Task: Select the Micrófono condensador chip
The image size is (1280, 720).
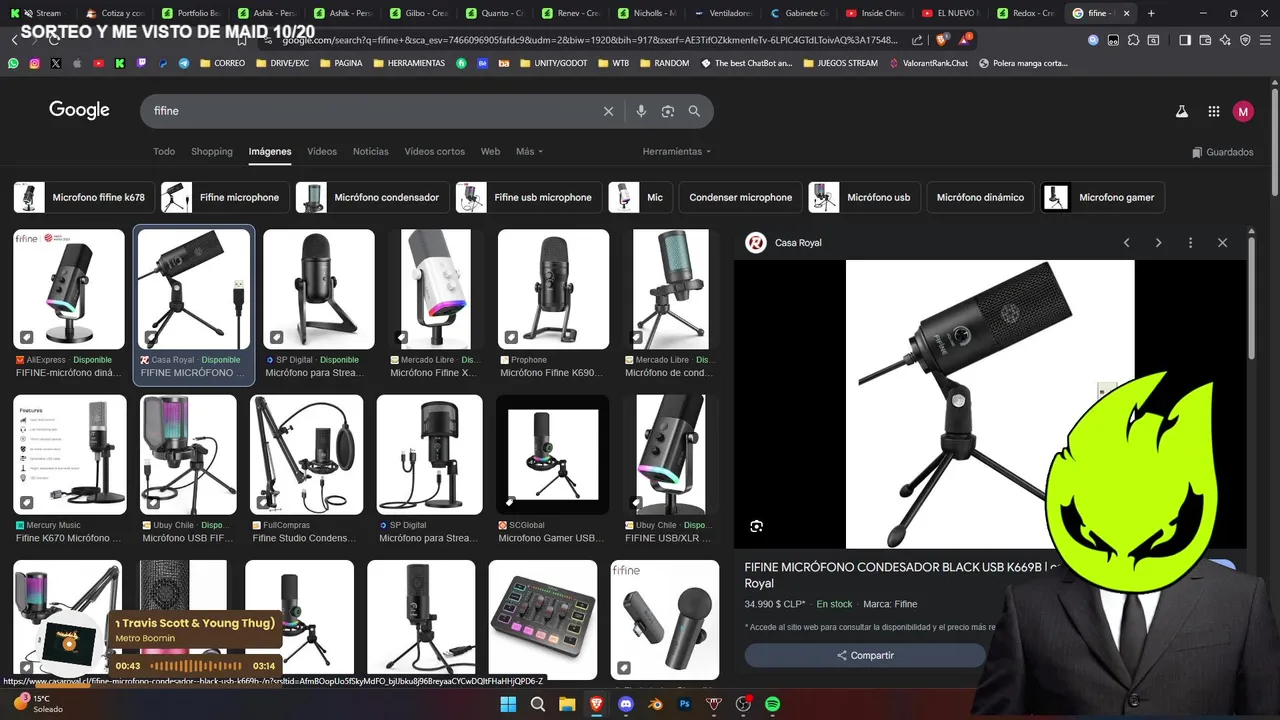Action: pos(372,197)
